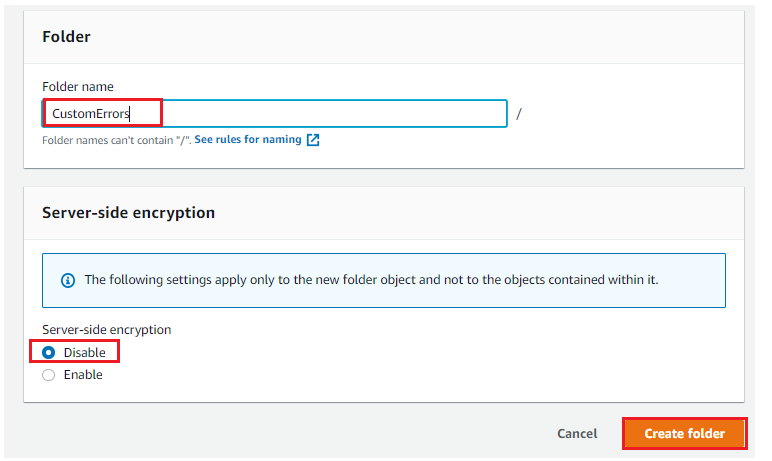Screen dimensions: 772x461
Task: Select the Enable encryption radio button
Action: [48, 375]
